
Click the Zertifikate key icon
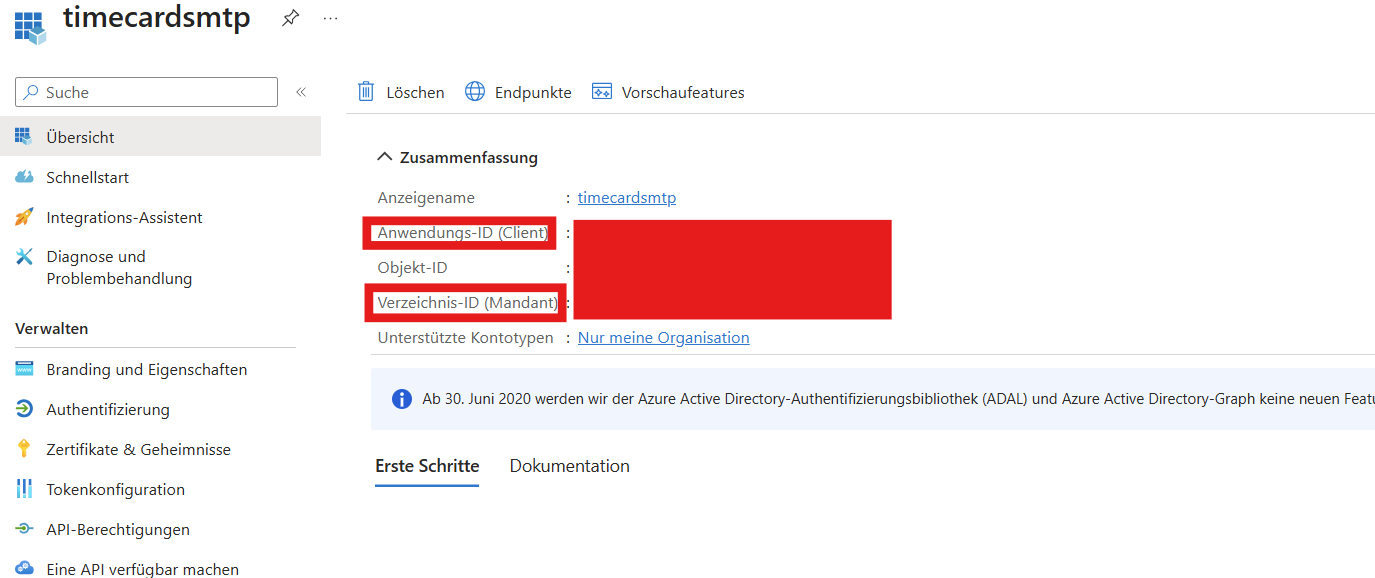[x=24, y=449]
